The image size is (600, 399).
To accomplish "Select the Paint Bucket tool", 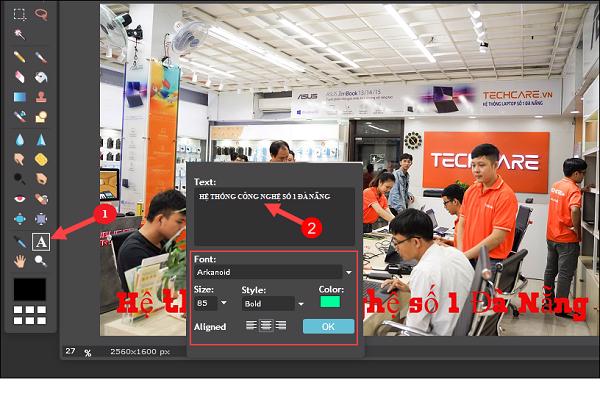I will (41, 77).
